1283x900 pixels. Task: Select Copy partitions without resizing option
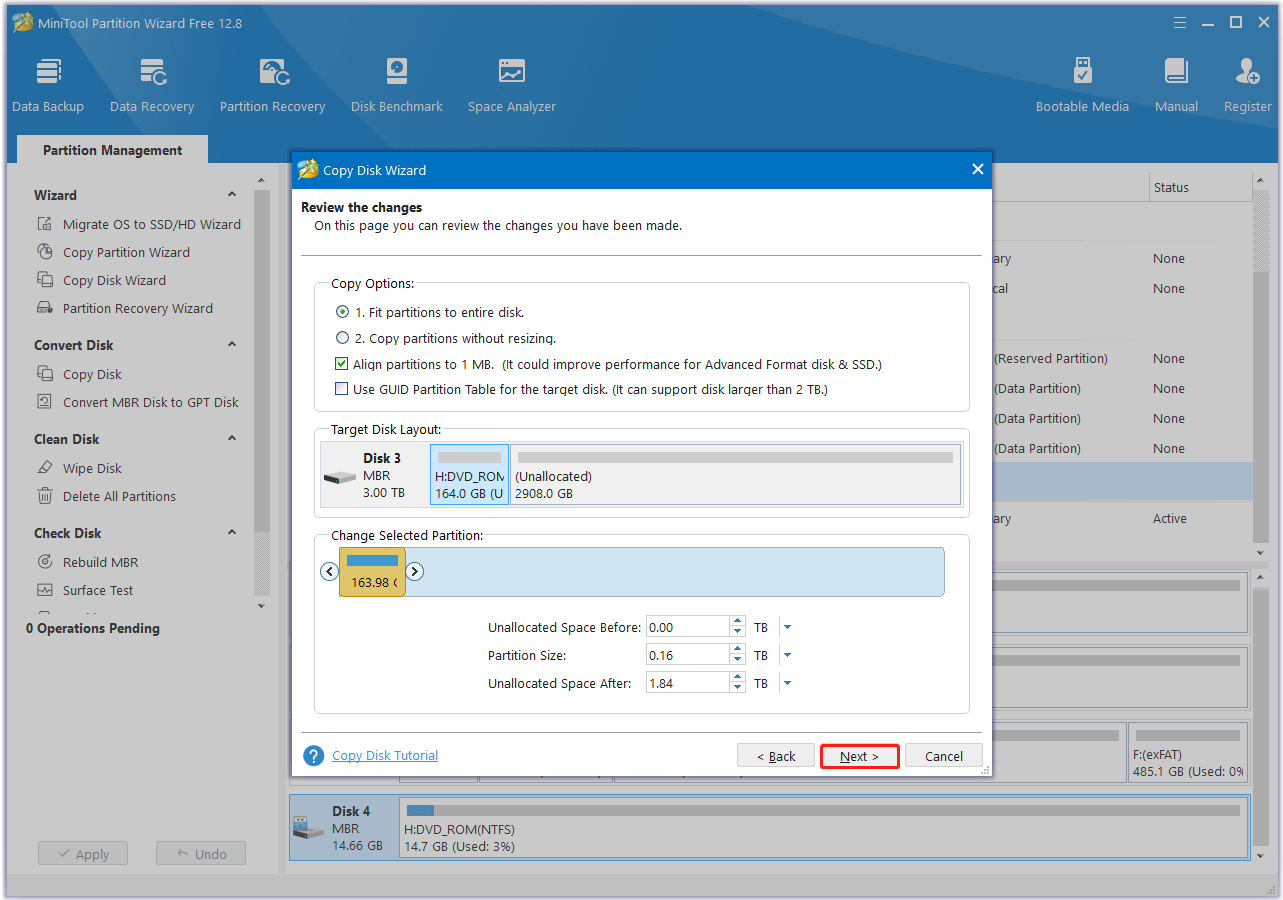pyautogui.click(x=343, y=338)
